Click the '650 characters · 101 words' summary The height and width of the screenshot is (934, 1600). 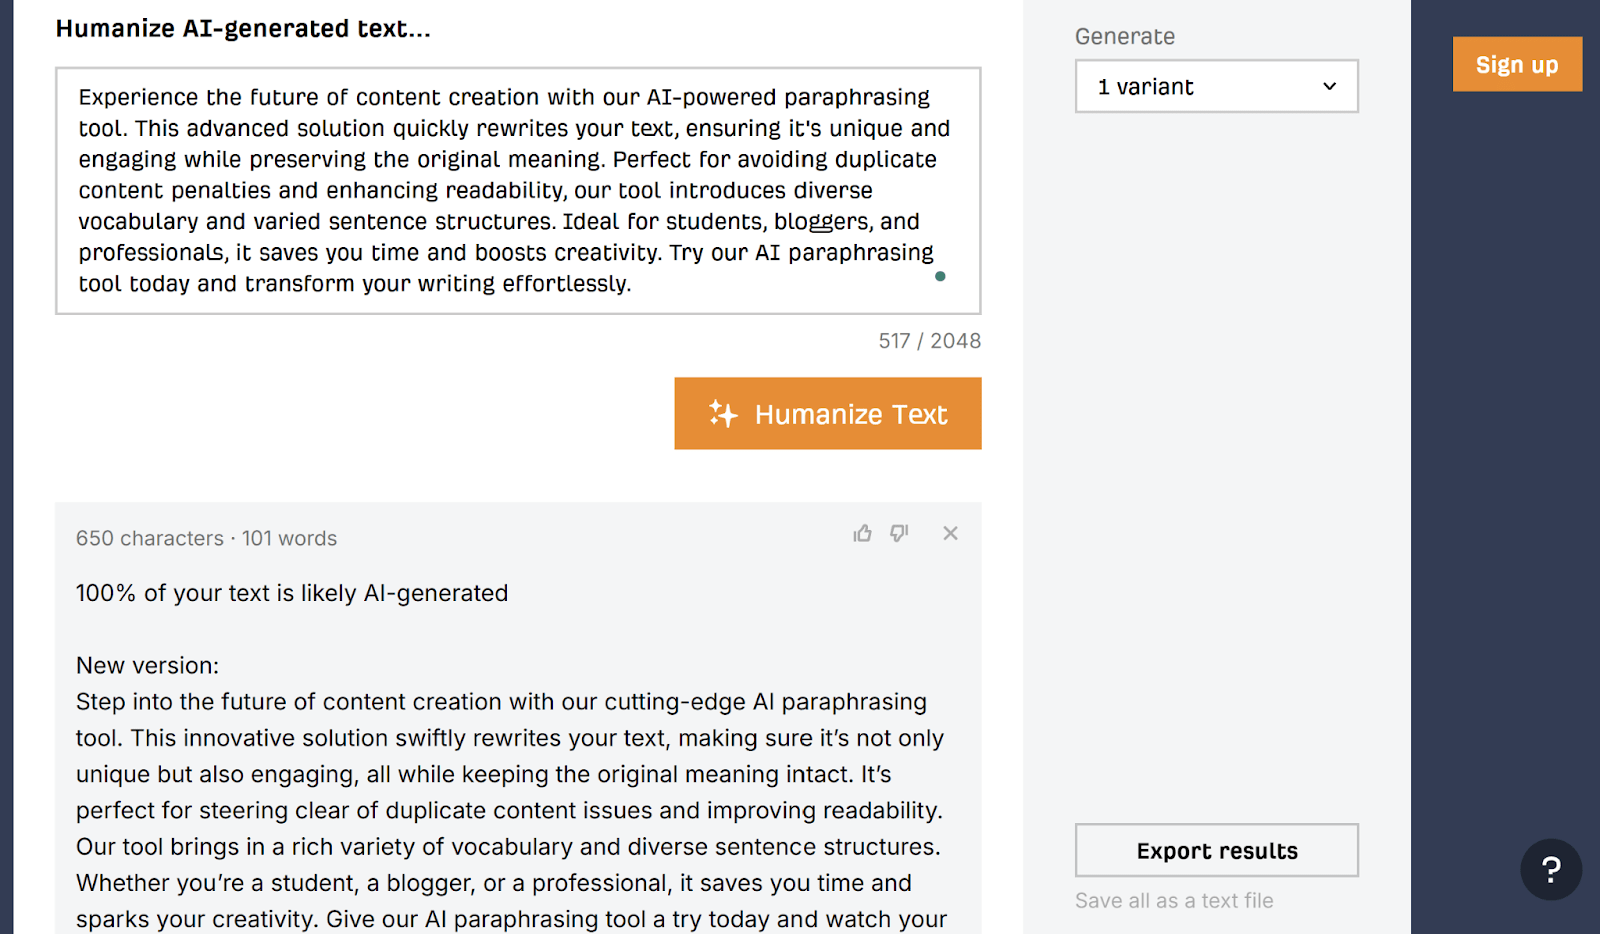206,538
